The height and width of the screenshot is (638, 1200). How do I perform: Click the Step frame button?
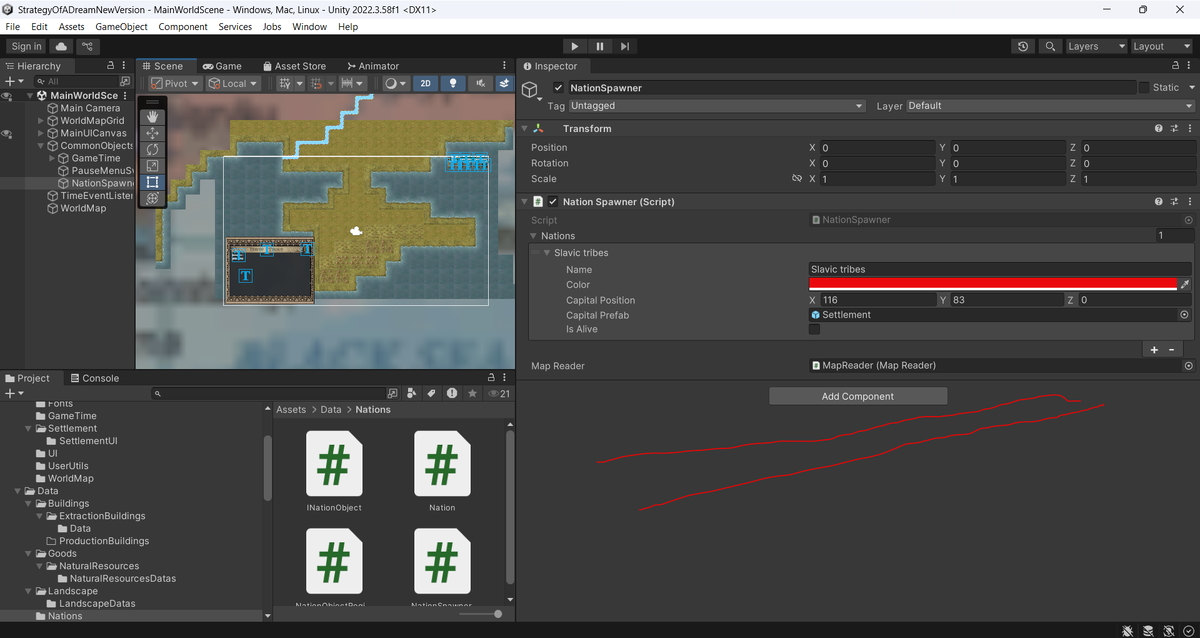pos(625,46)
